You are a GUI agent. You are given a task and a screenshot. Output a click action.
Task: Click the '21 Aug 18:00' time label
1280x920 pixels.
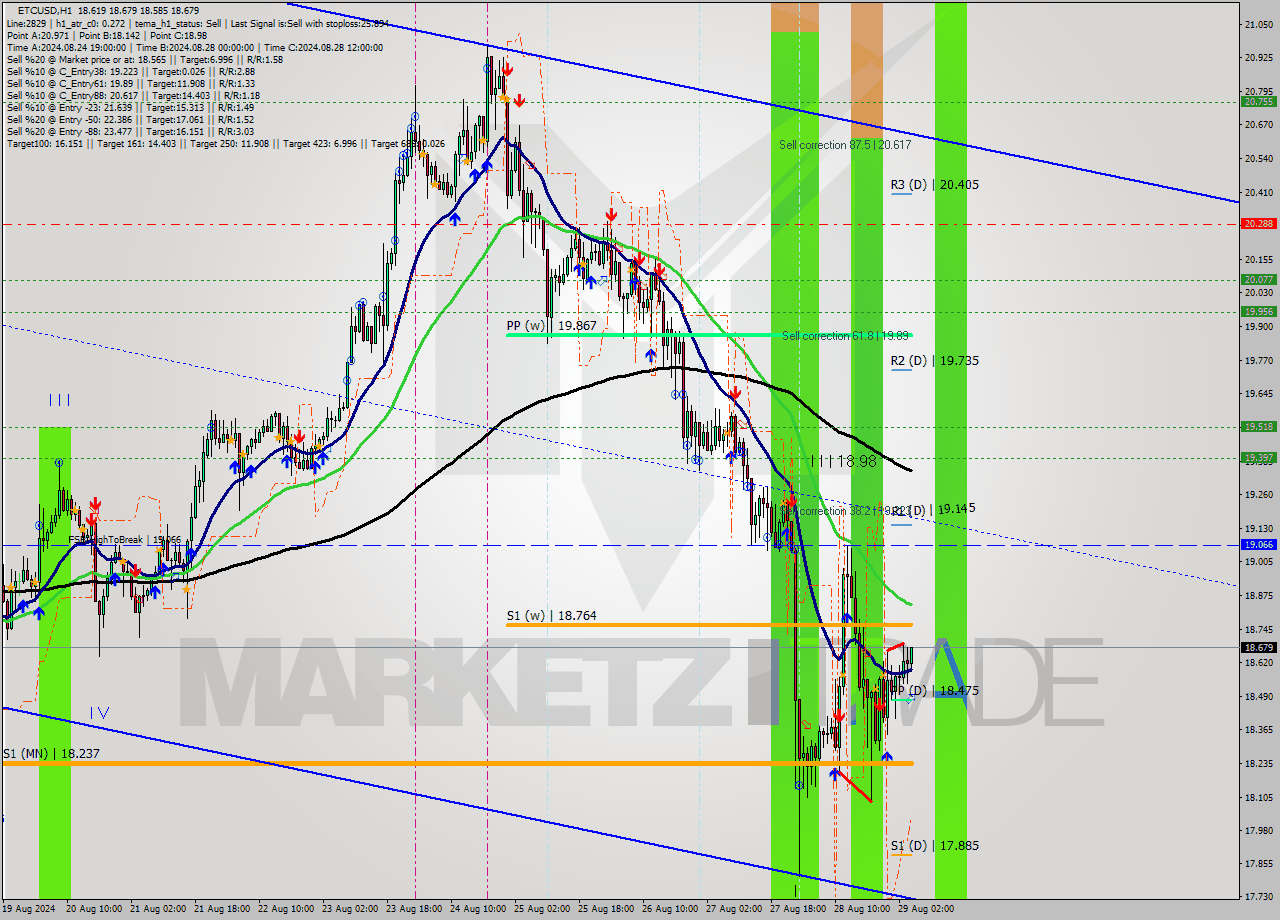coord(221,910)
